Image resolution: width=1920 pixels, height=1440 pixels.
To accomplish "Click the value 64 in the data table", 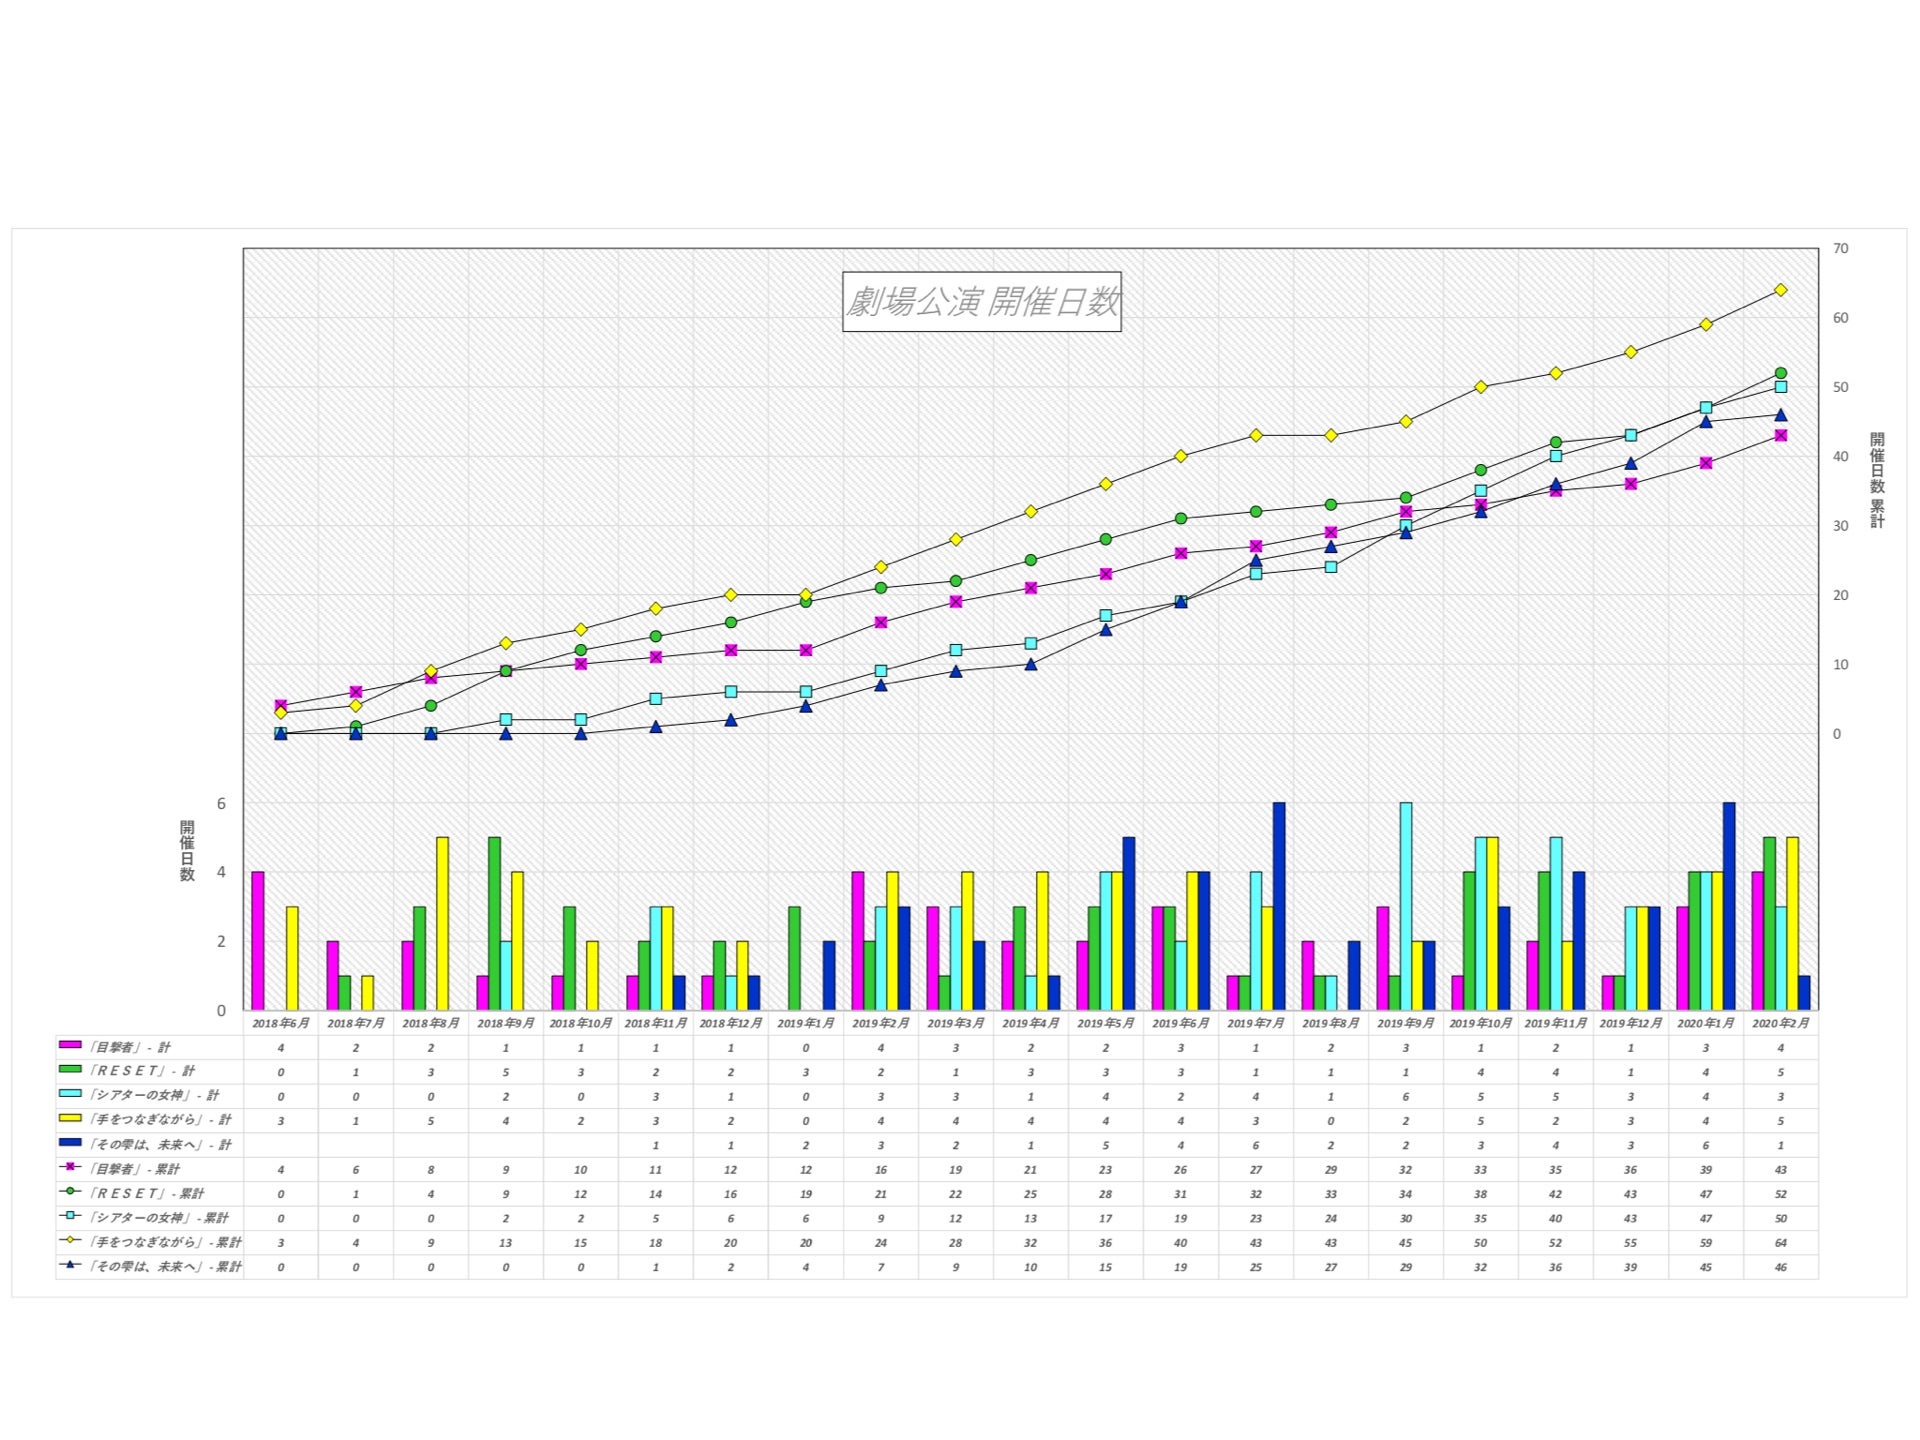I will (1780, 1243).
